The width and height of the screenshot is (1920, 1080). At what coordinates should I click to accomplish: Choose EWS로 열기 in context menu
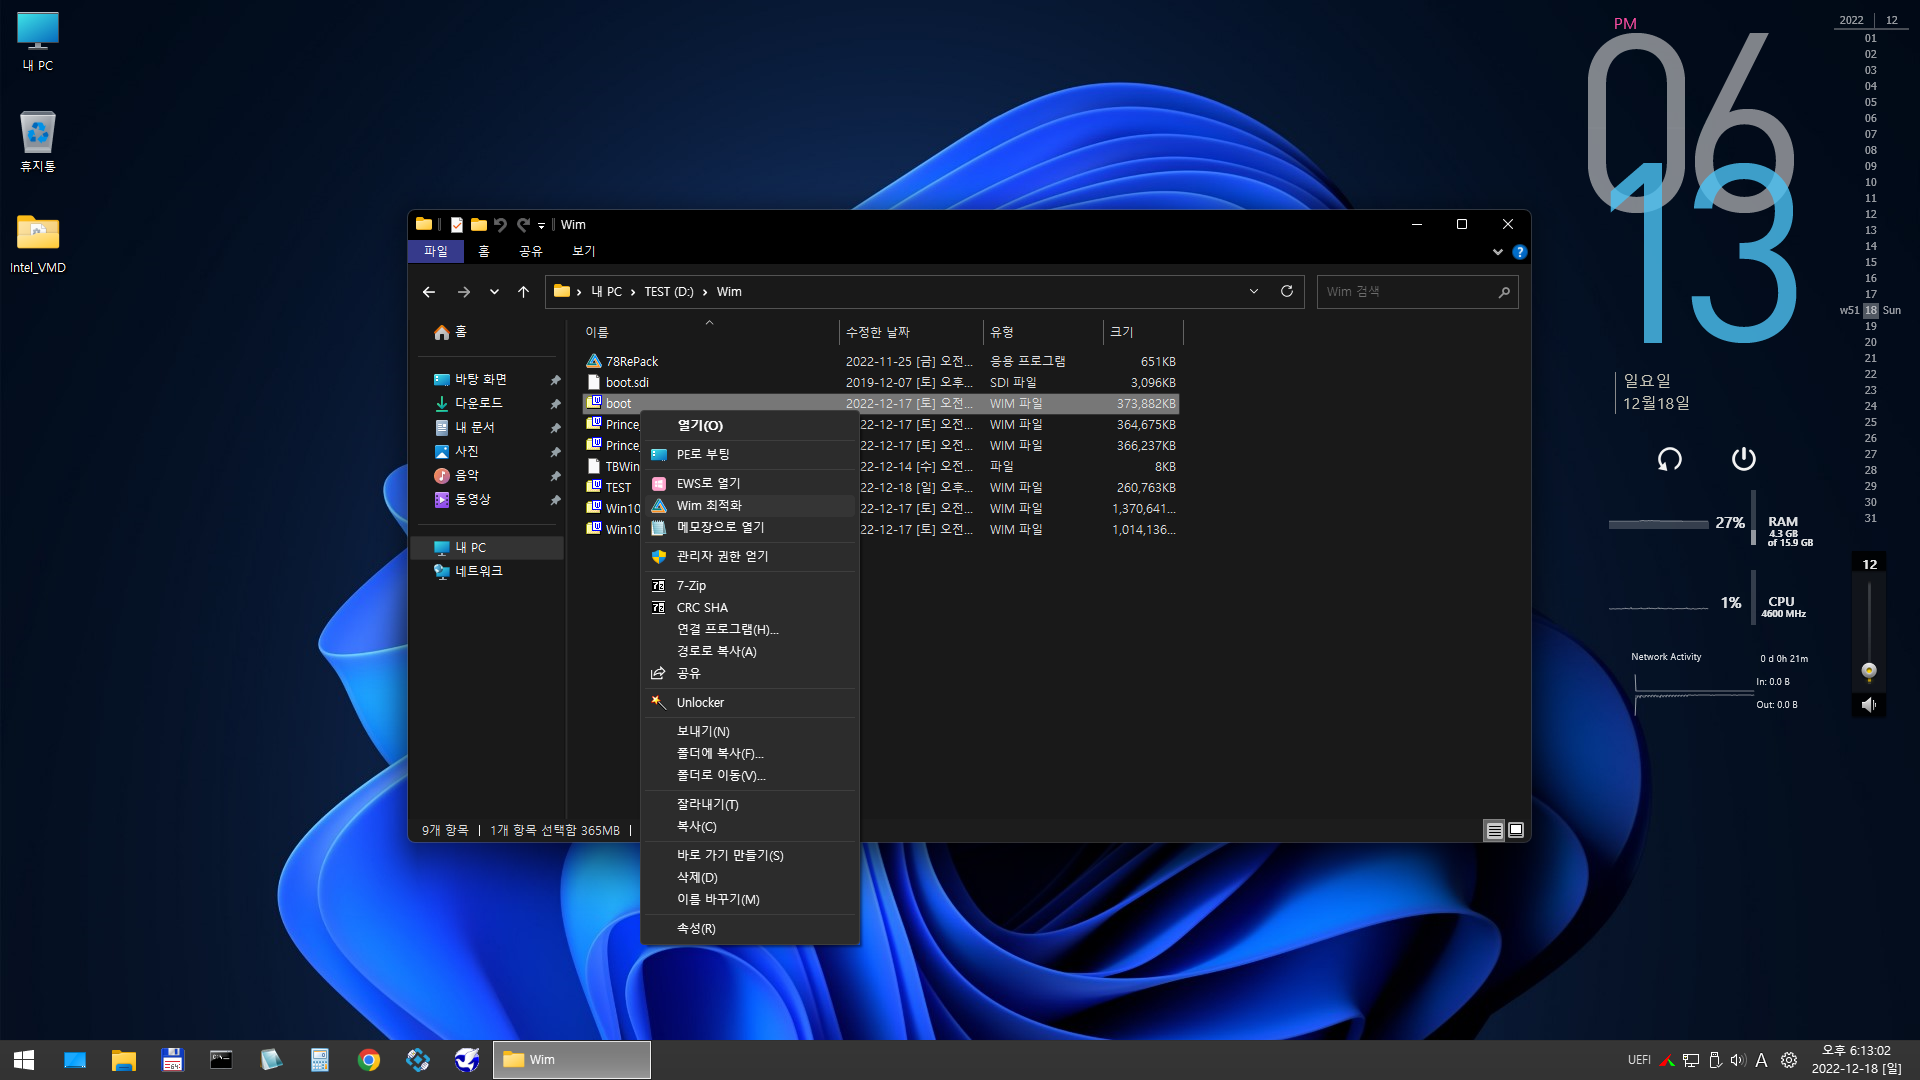pyautogui.click(x=750, y=483)
